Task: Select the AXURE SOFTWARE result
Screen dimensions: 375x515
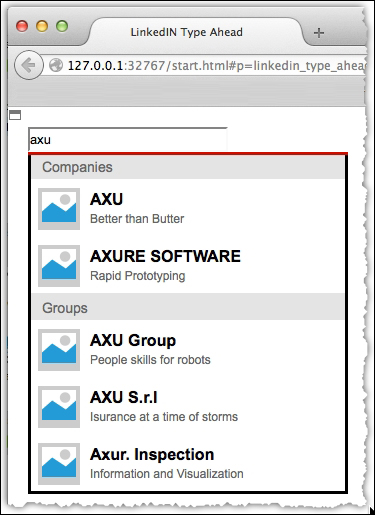Action: (x=188, y=266)
